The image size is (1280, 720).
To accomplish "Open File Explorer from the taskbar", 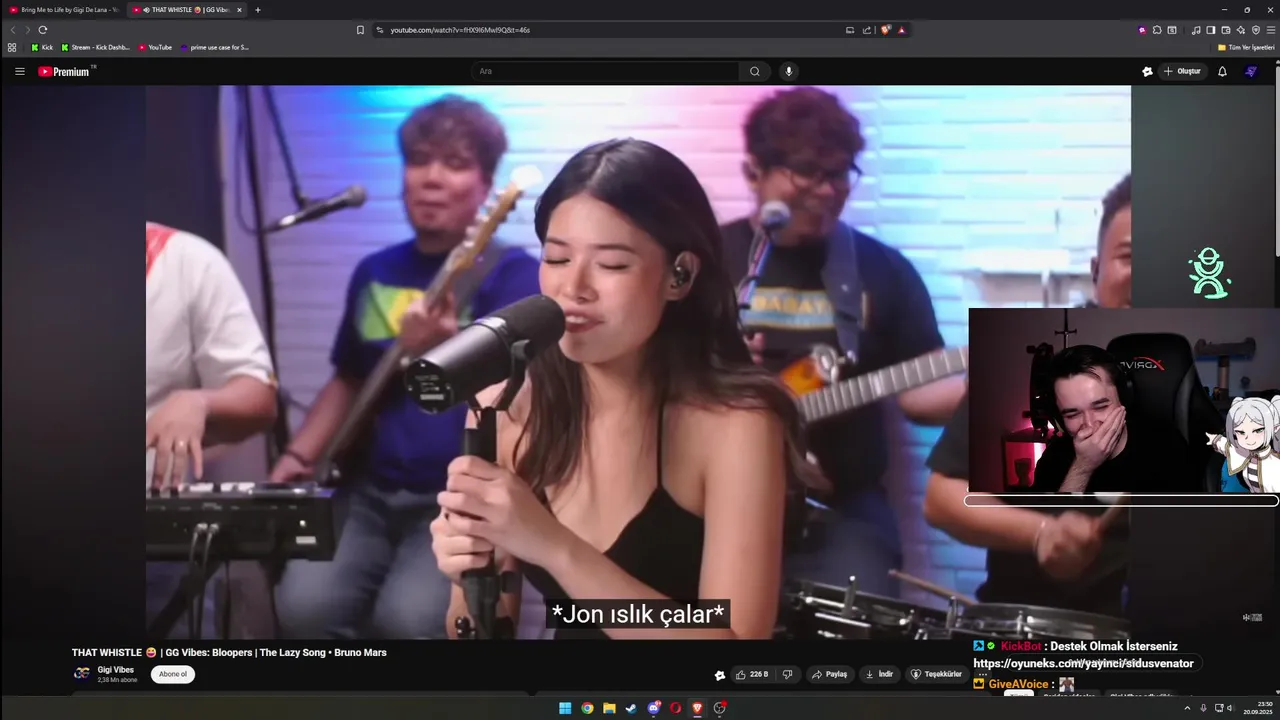I will (609, 708).
